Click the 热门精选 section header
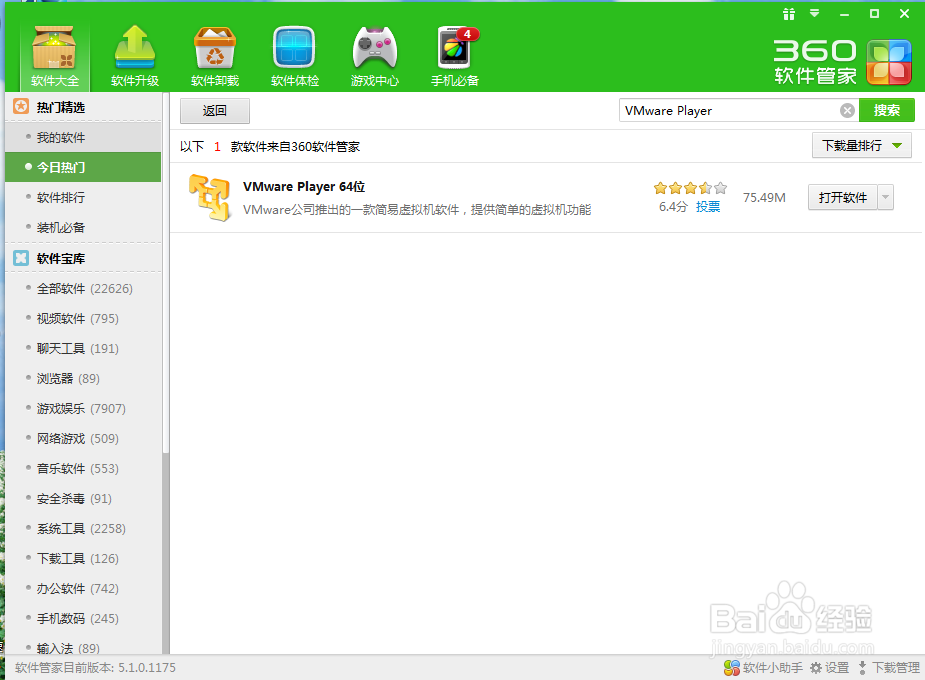The image size is (925, 680). pyautogui.click(x=83, y=107)
